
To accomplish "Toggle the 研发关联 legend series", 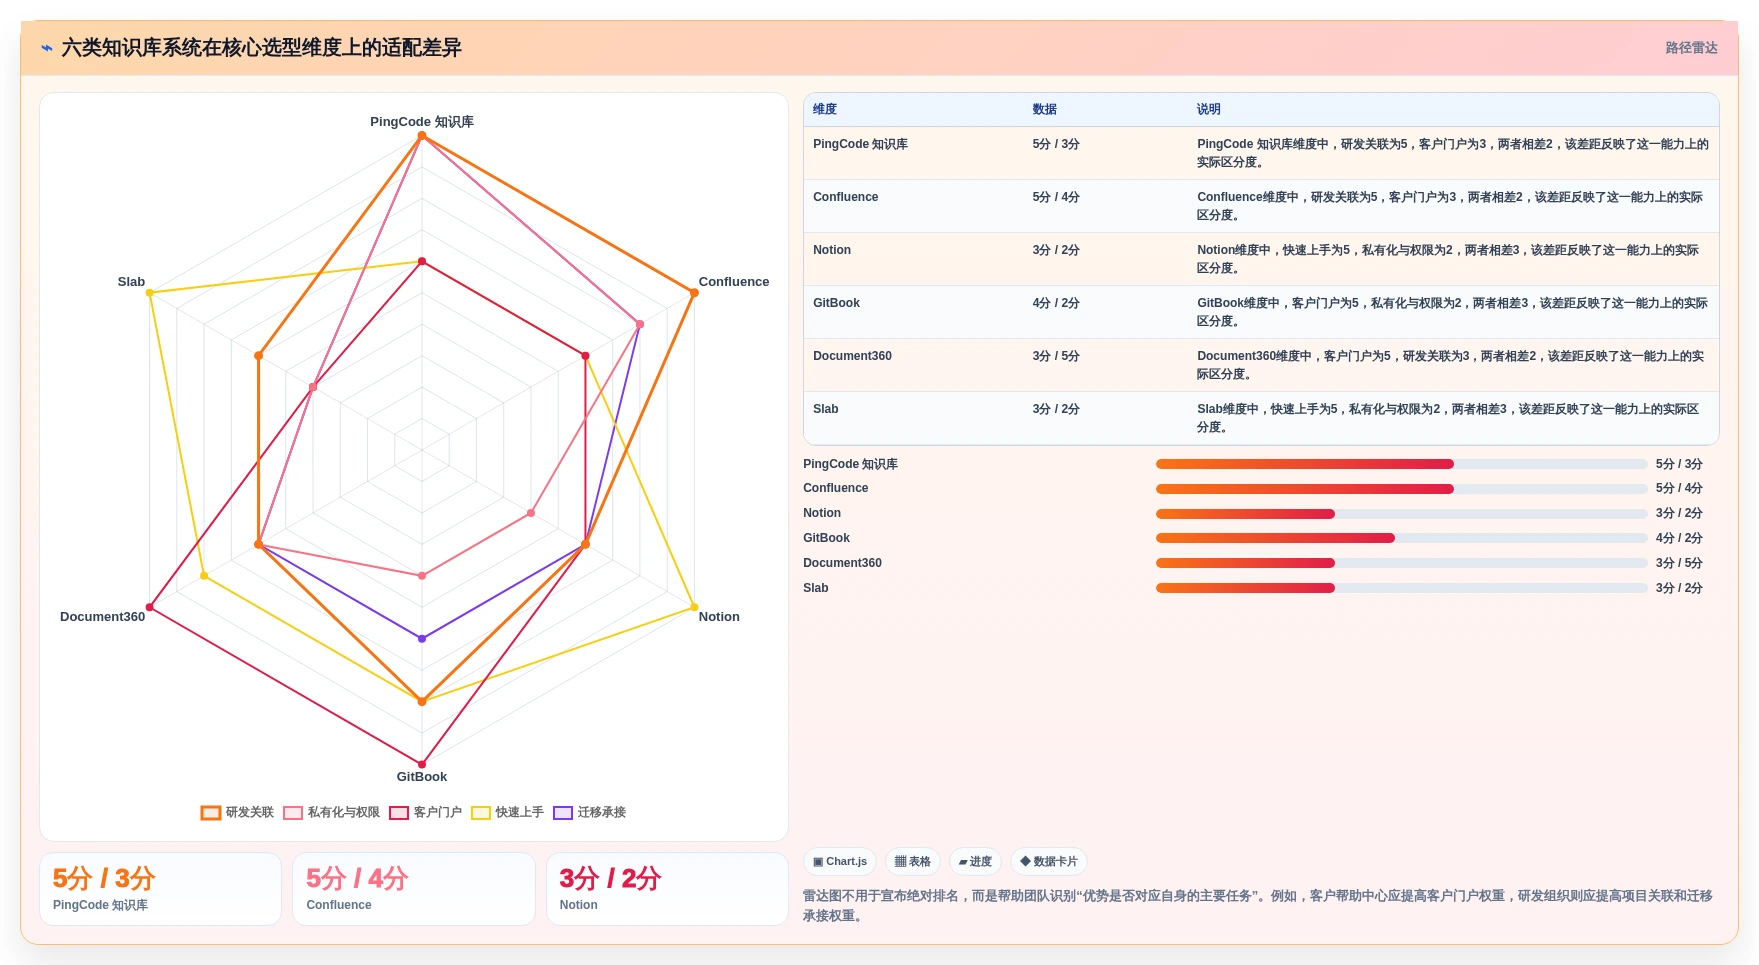I will [x=237, y=812].
